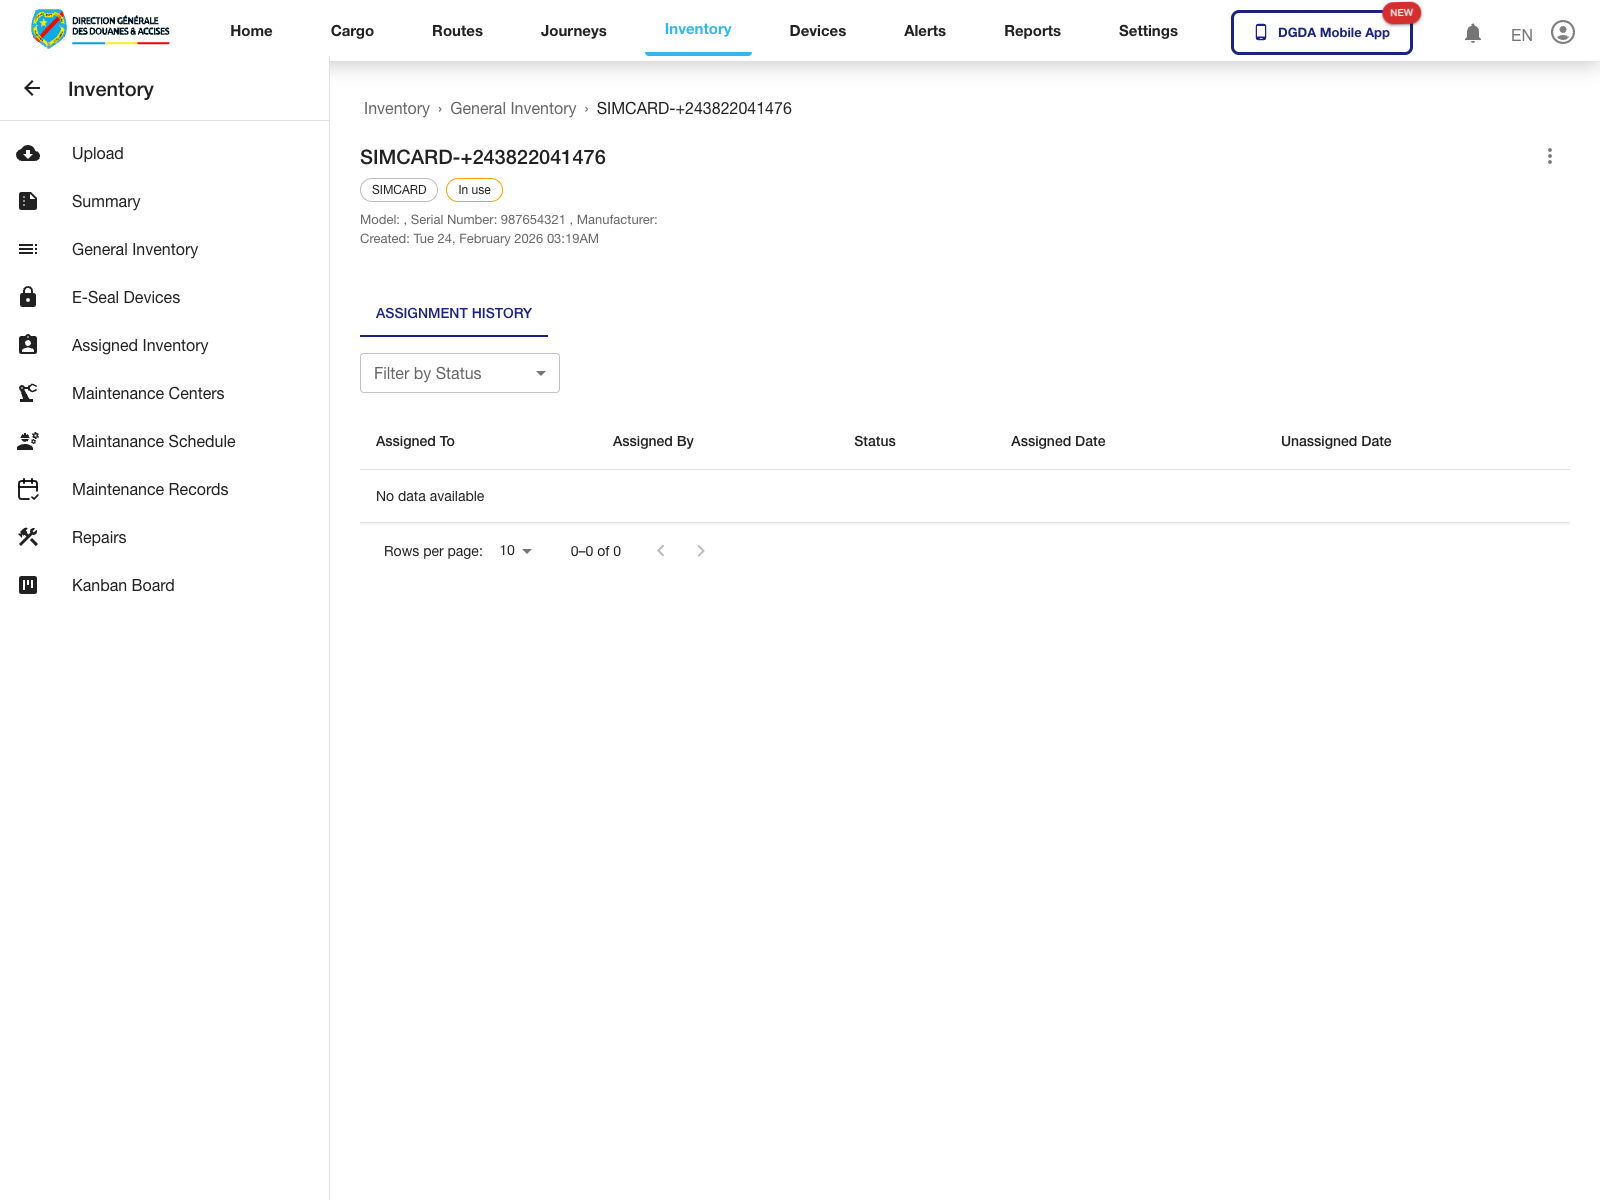Click the back arrow beside Inventory
The image size is (1600, 1200).
(x=32, y=89)
